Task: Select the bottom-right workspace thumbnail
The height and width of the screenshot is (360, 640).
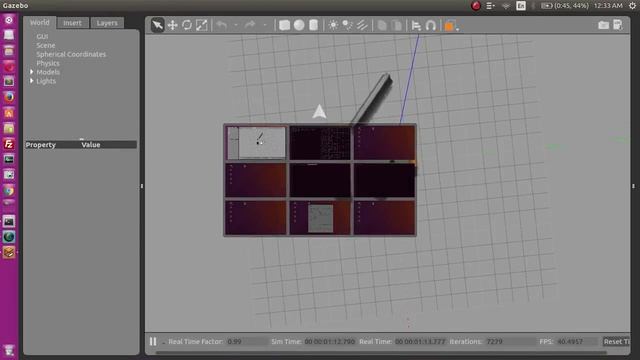Action: (x=384, y=218)
